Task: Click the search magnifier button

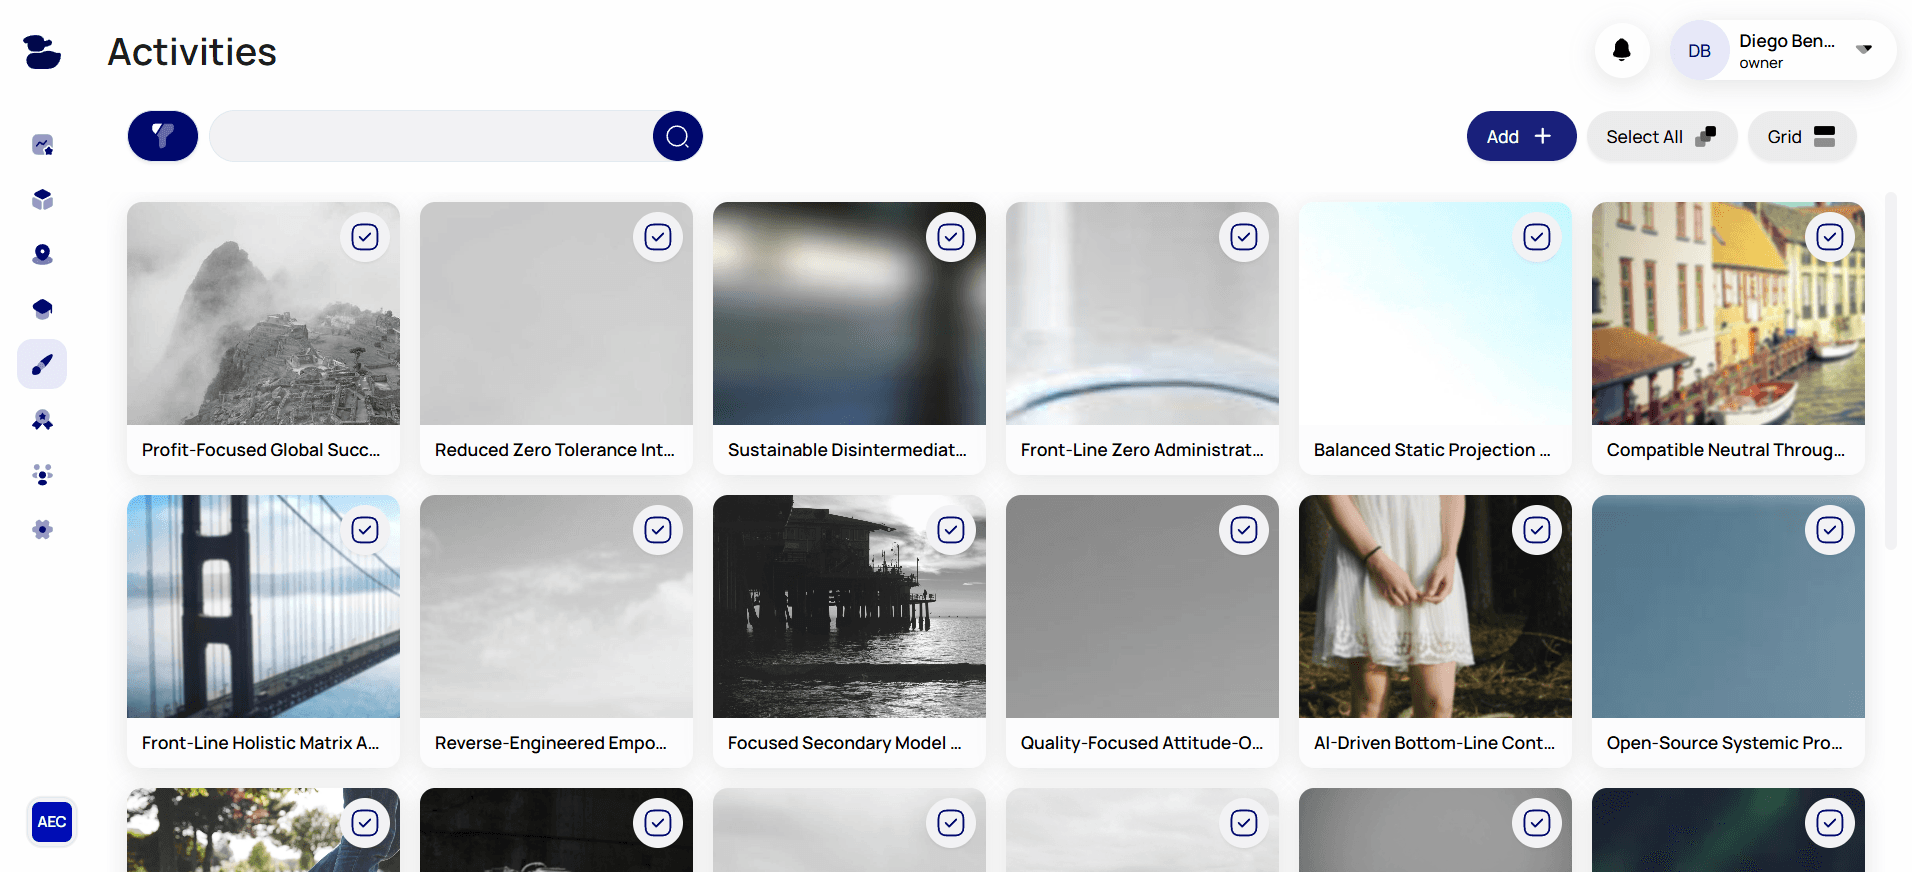Action: click(678, 136)
